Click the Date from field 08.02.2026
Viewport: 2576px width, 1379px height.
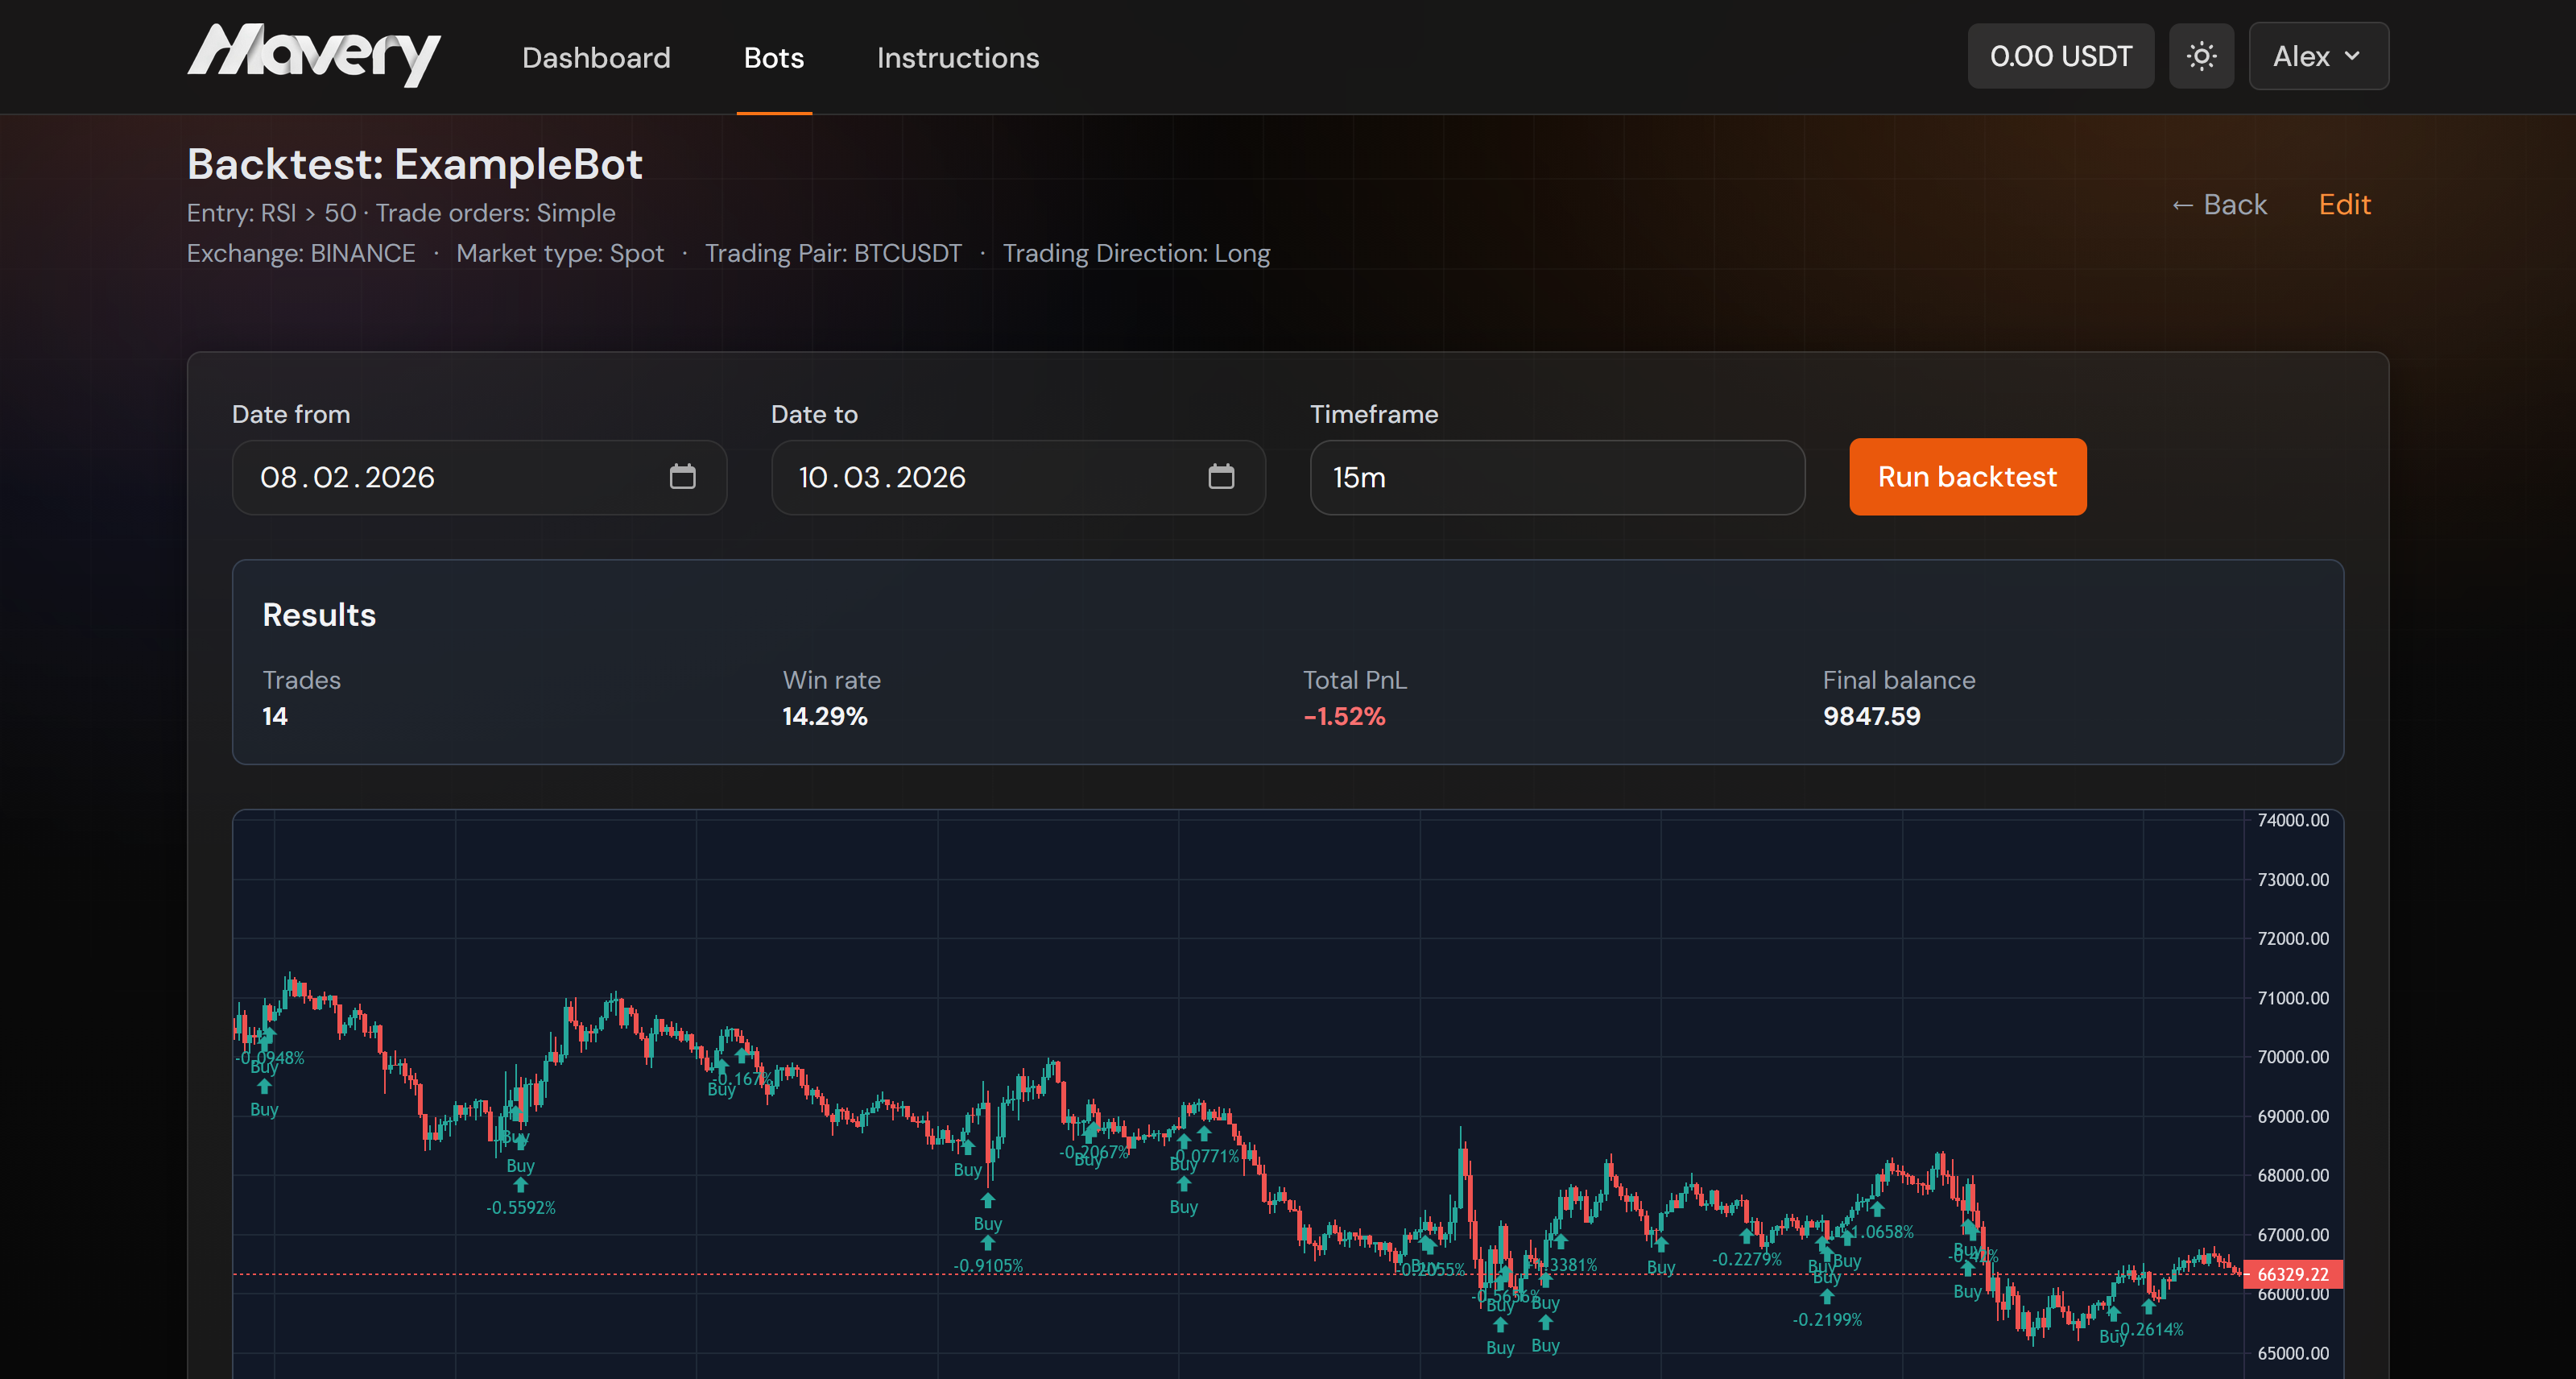479,477
